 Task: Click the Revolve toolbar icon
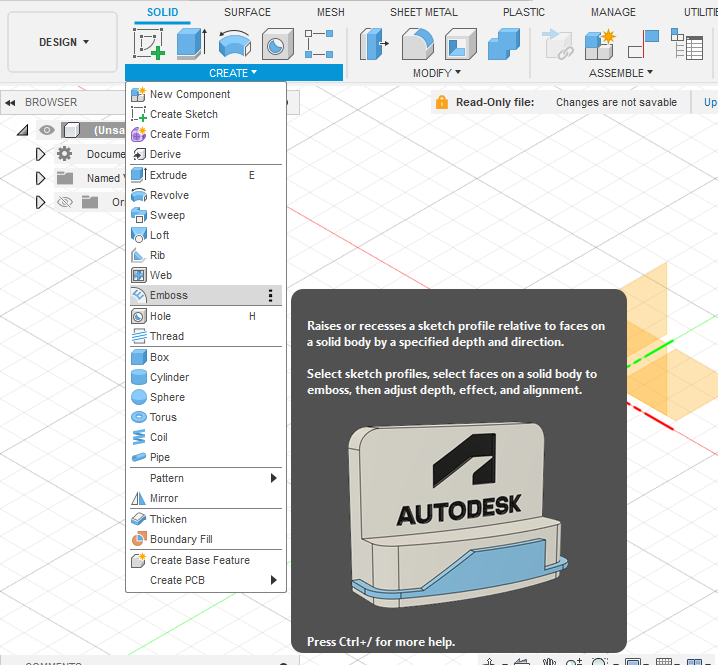click(x=234, y=44)
